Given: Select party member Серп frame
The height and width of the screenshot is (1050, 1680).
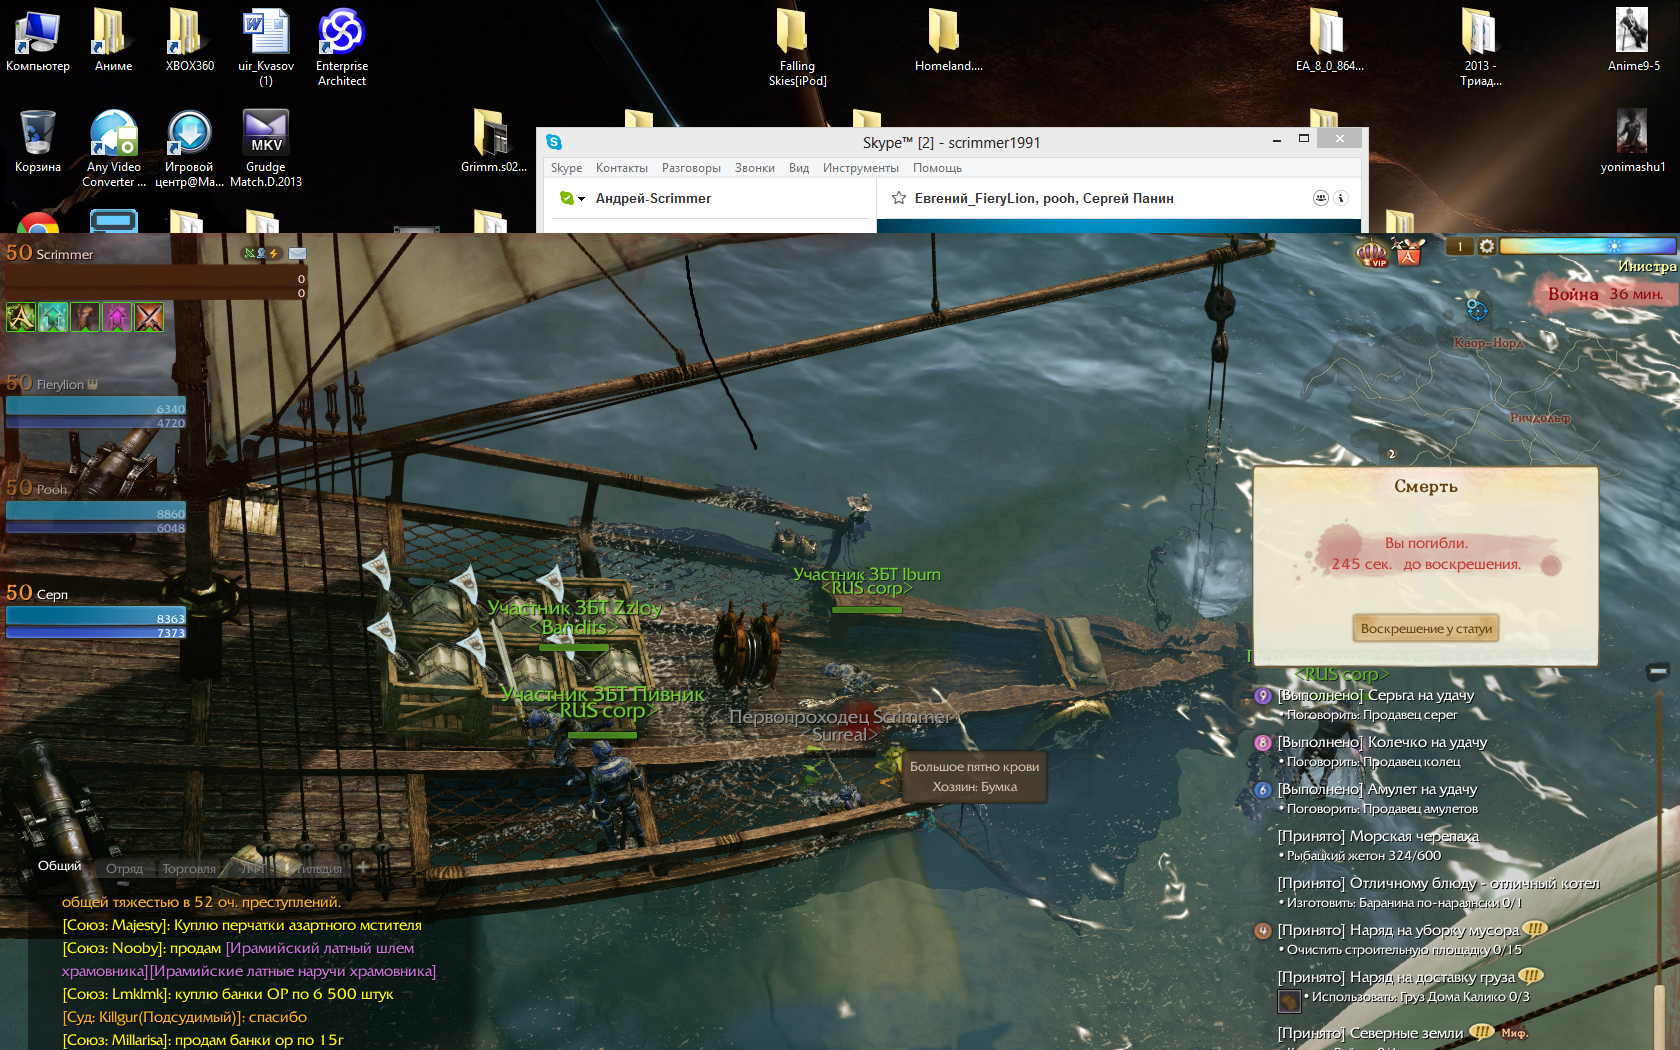Looking at the screenshot, I should click(x=96, y=612).
